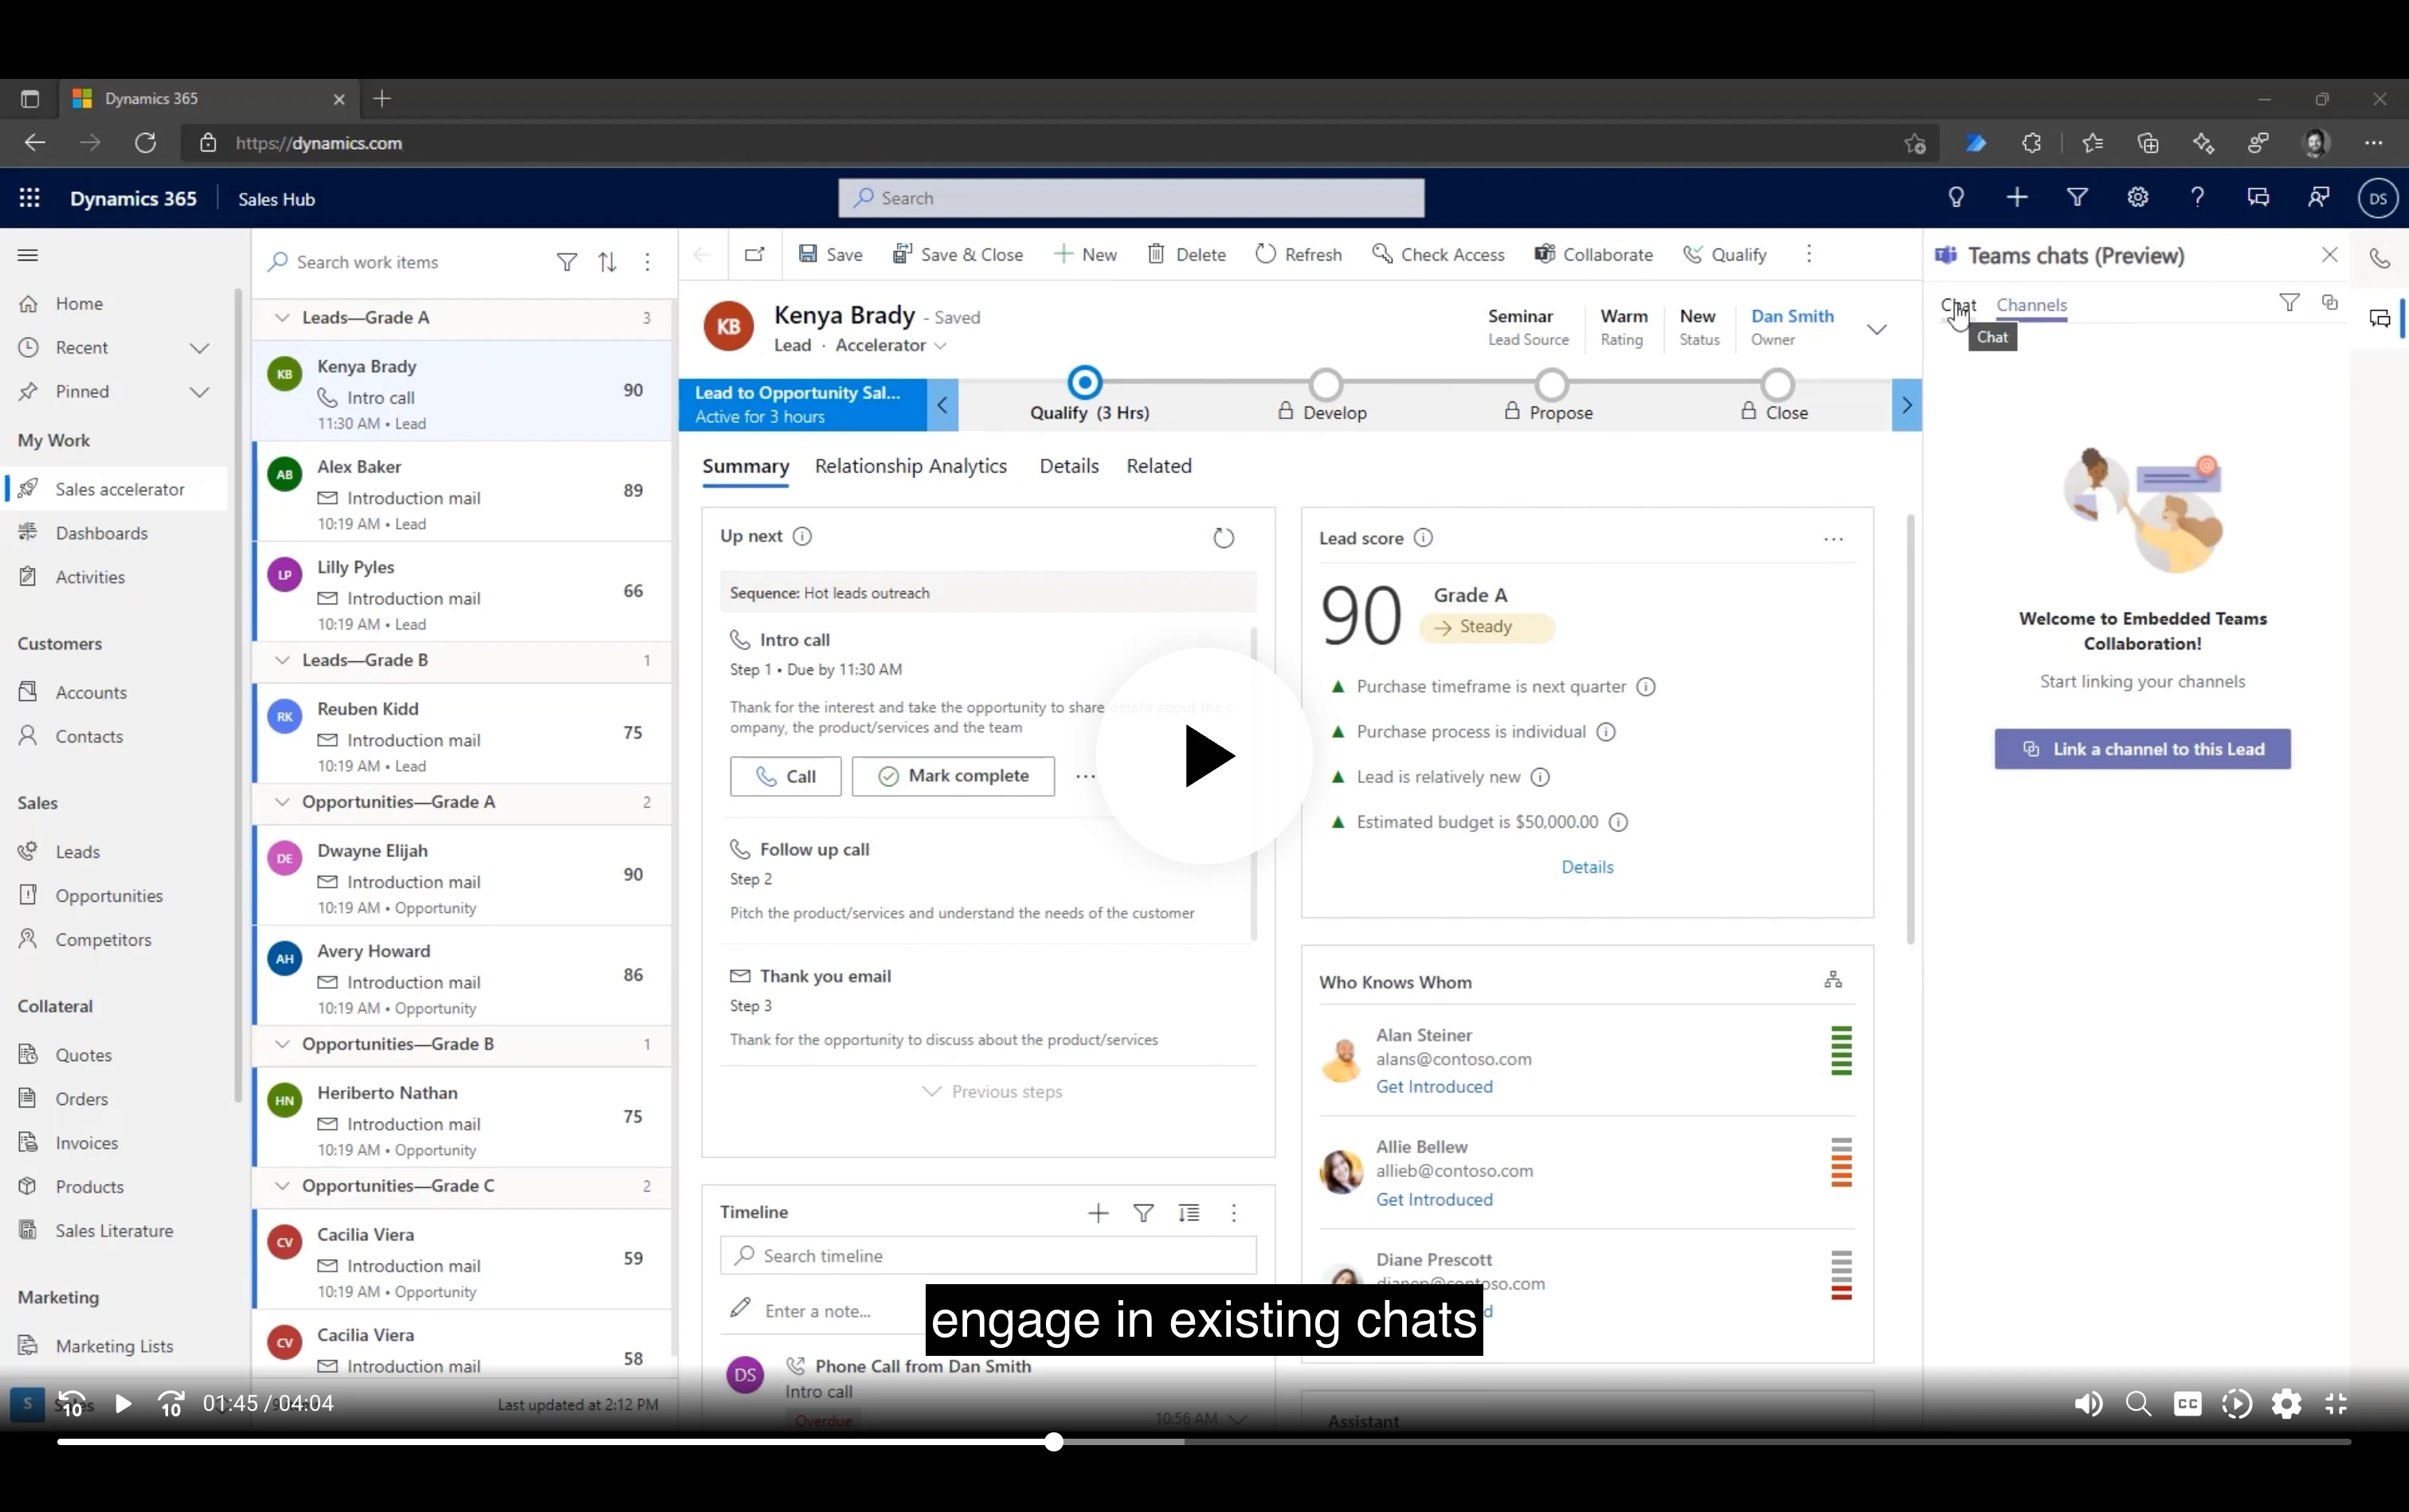This screenshot has height=1512, width=2409.
Task: Select the Develop stage circle
Action: tap(1326, 384)
